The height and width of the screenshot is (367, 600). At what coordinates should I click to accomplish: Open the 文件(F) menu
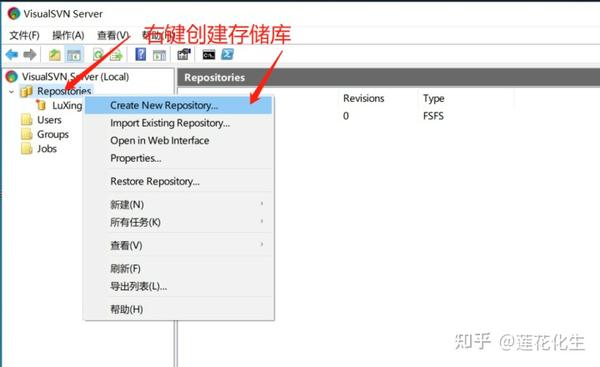coord(24,36)
